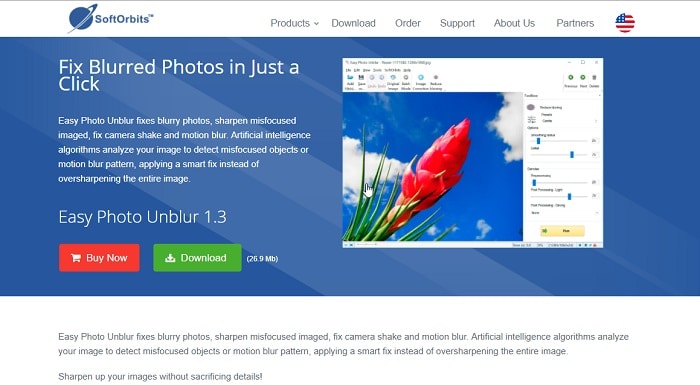Screen dimensions: 700x385
Task: Click Image Correction toolbar icon in screenshot
Action: click(421, 78)
